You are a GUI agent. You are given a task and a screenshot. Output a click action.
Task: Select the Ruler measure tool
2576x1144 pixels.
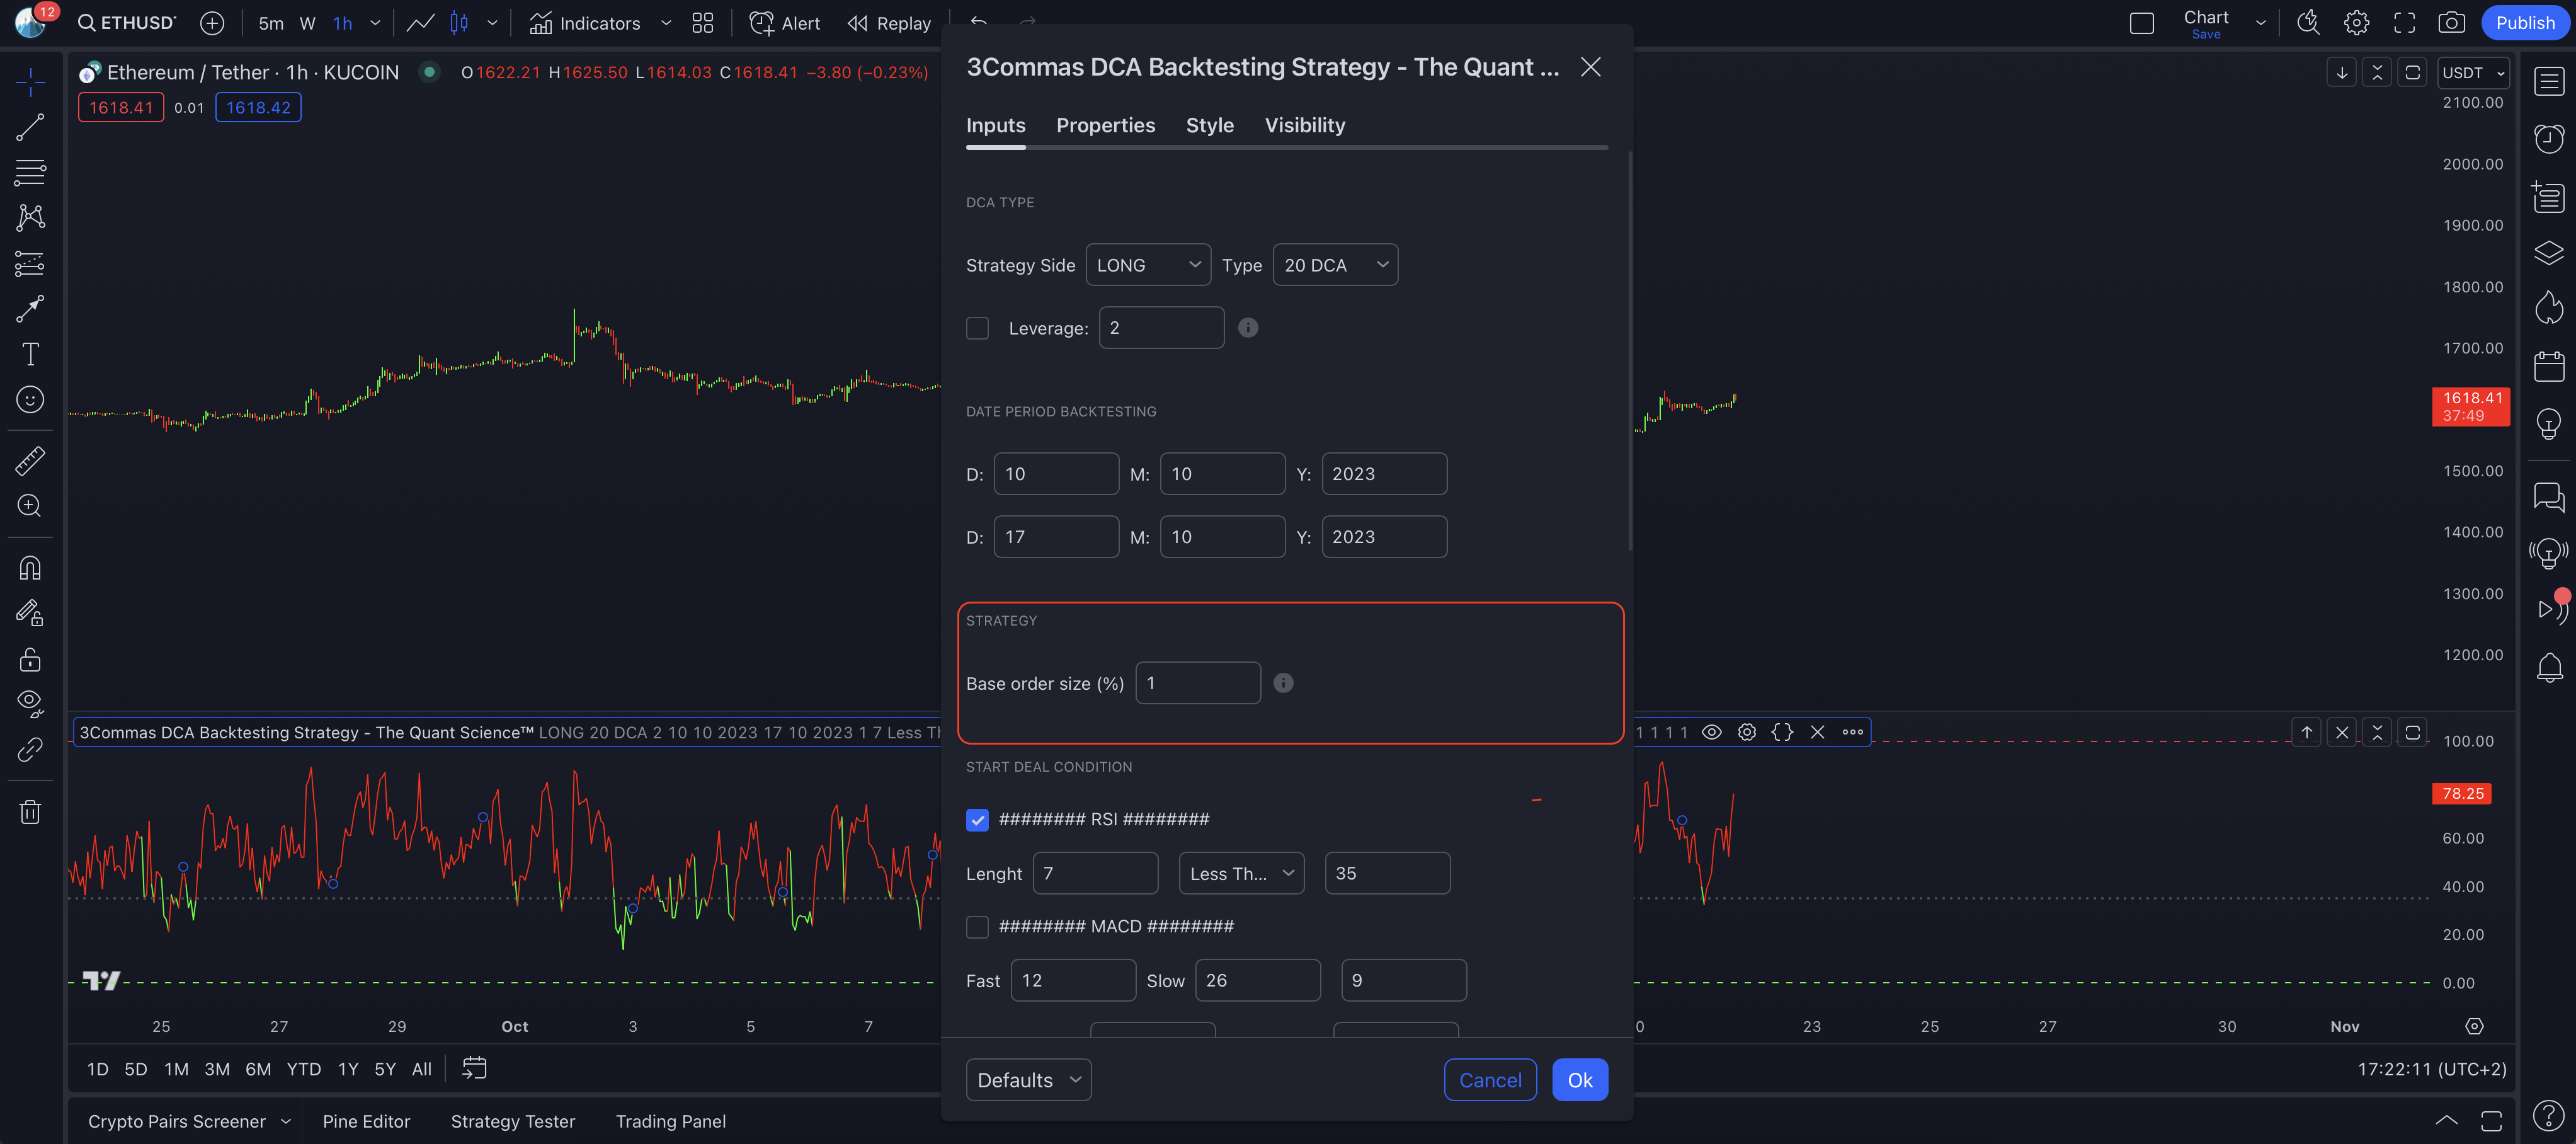click(x=30, y=461)
